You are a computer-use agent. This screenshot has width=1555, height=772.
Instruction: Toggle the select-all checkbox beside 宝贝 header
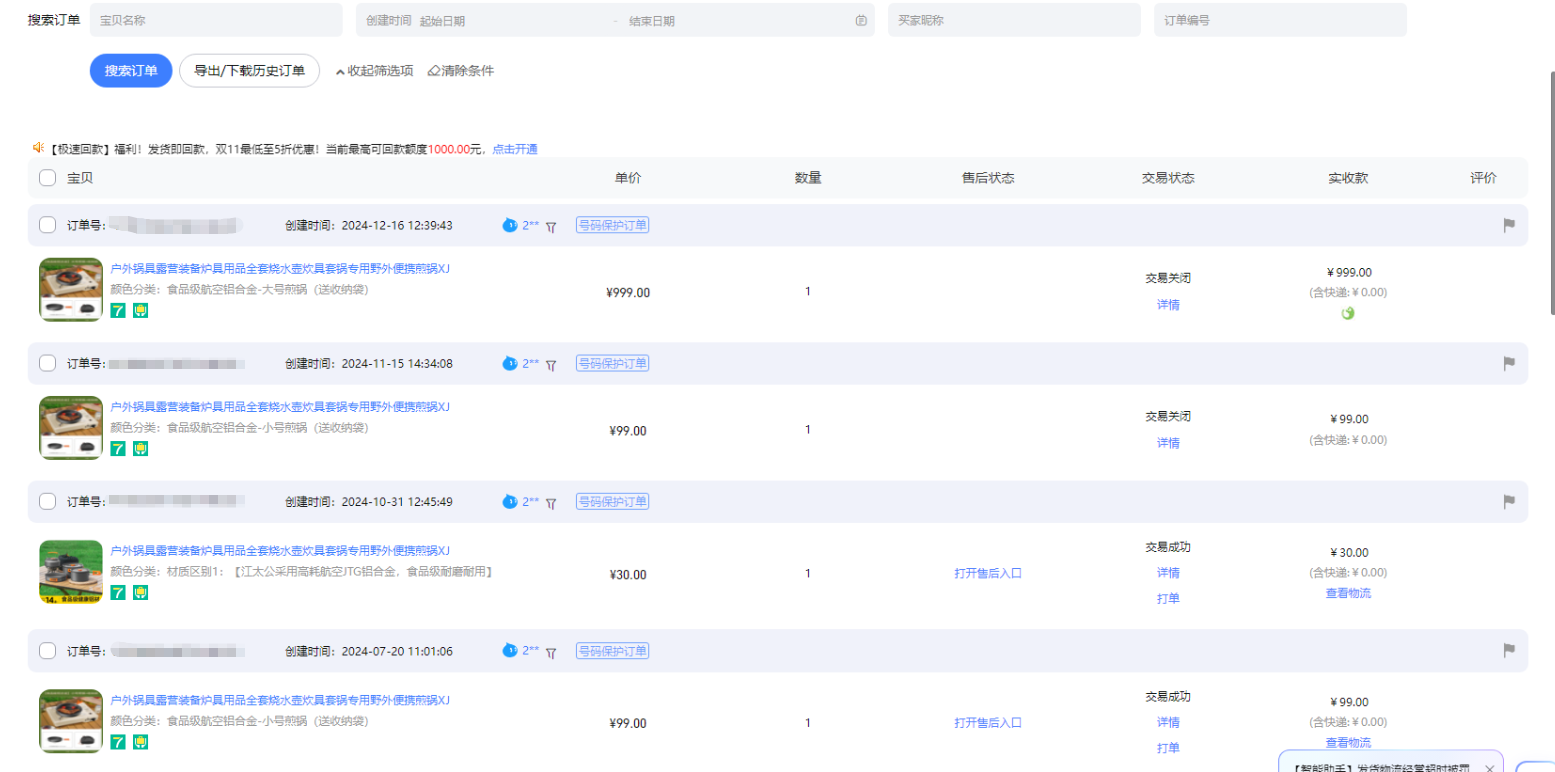[x=47, y=178]
